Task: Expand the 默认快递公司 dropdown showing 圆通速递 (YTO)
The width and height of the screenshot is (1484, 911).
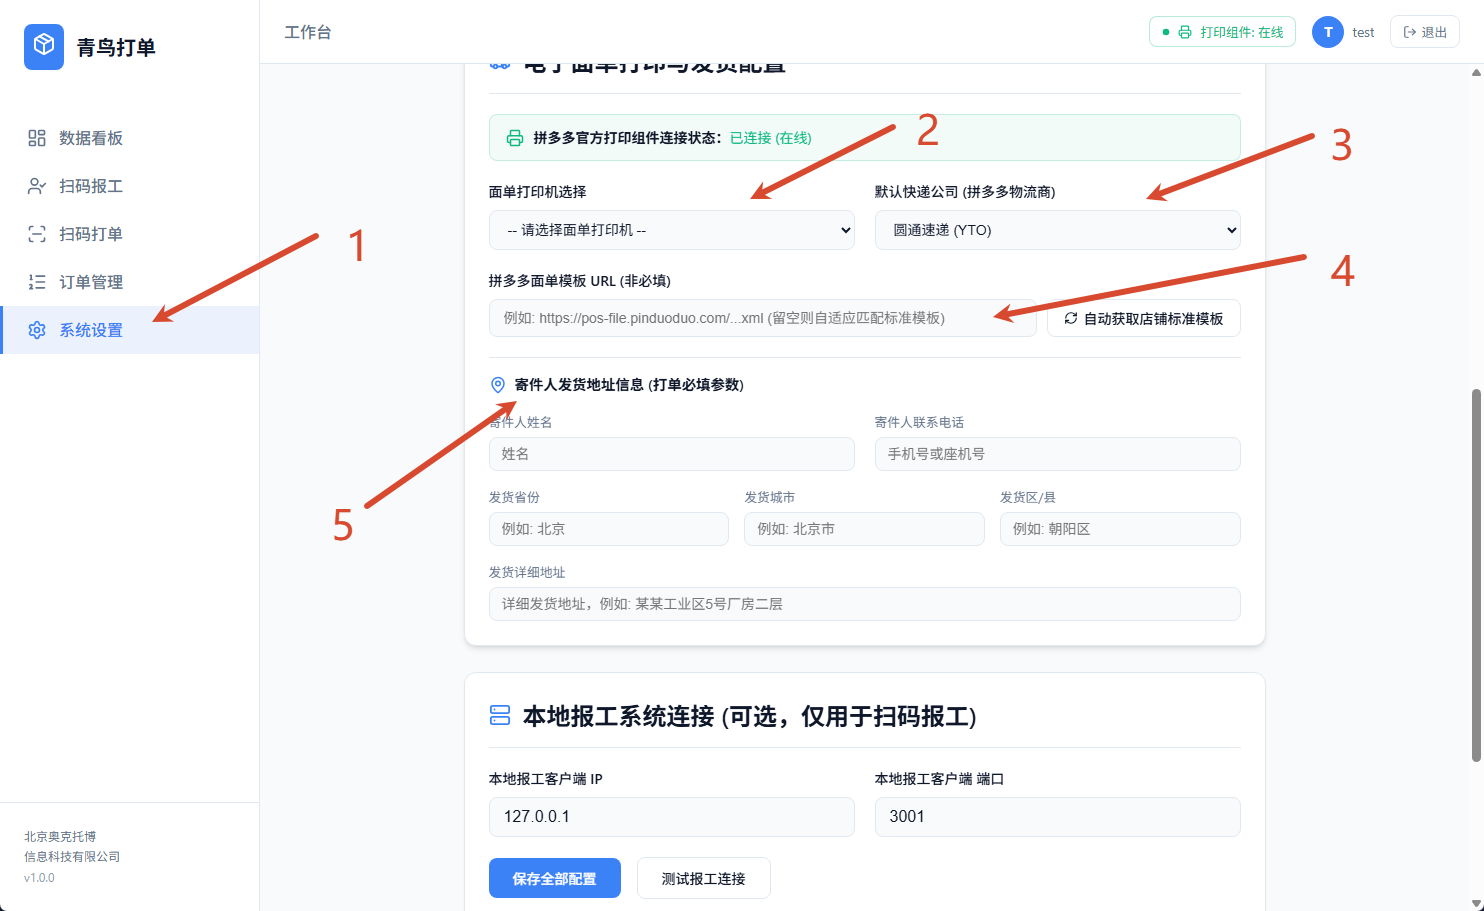Action: (1058, 230)
